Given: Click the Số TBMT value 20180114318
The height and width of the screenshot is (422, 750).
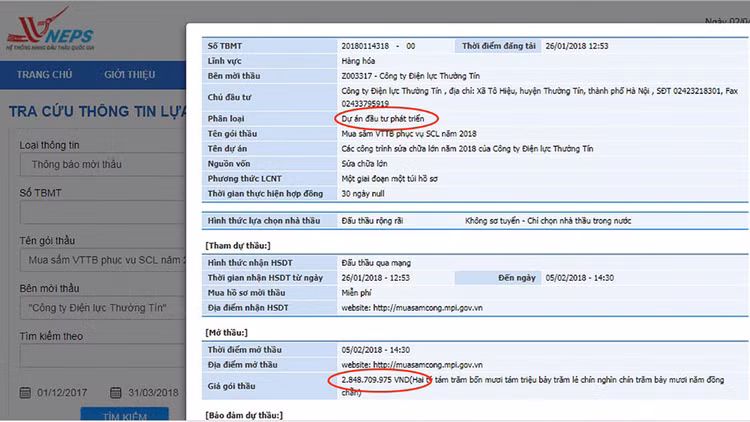Looking at the screenshot, I should point(365,46).
